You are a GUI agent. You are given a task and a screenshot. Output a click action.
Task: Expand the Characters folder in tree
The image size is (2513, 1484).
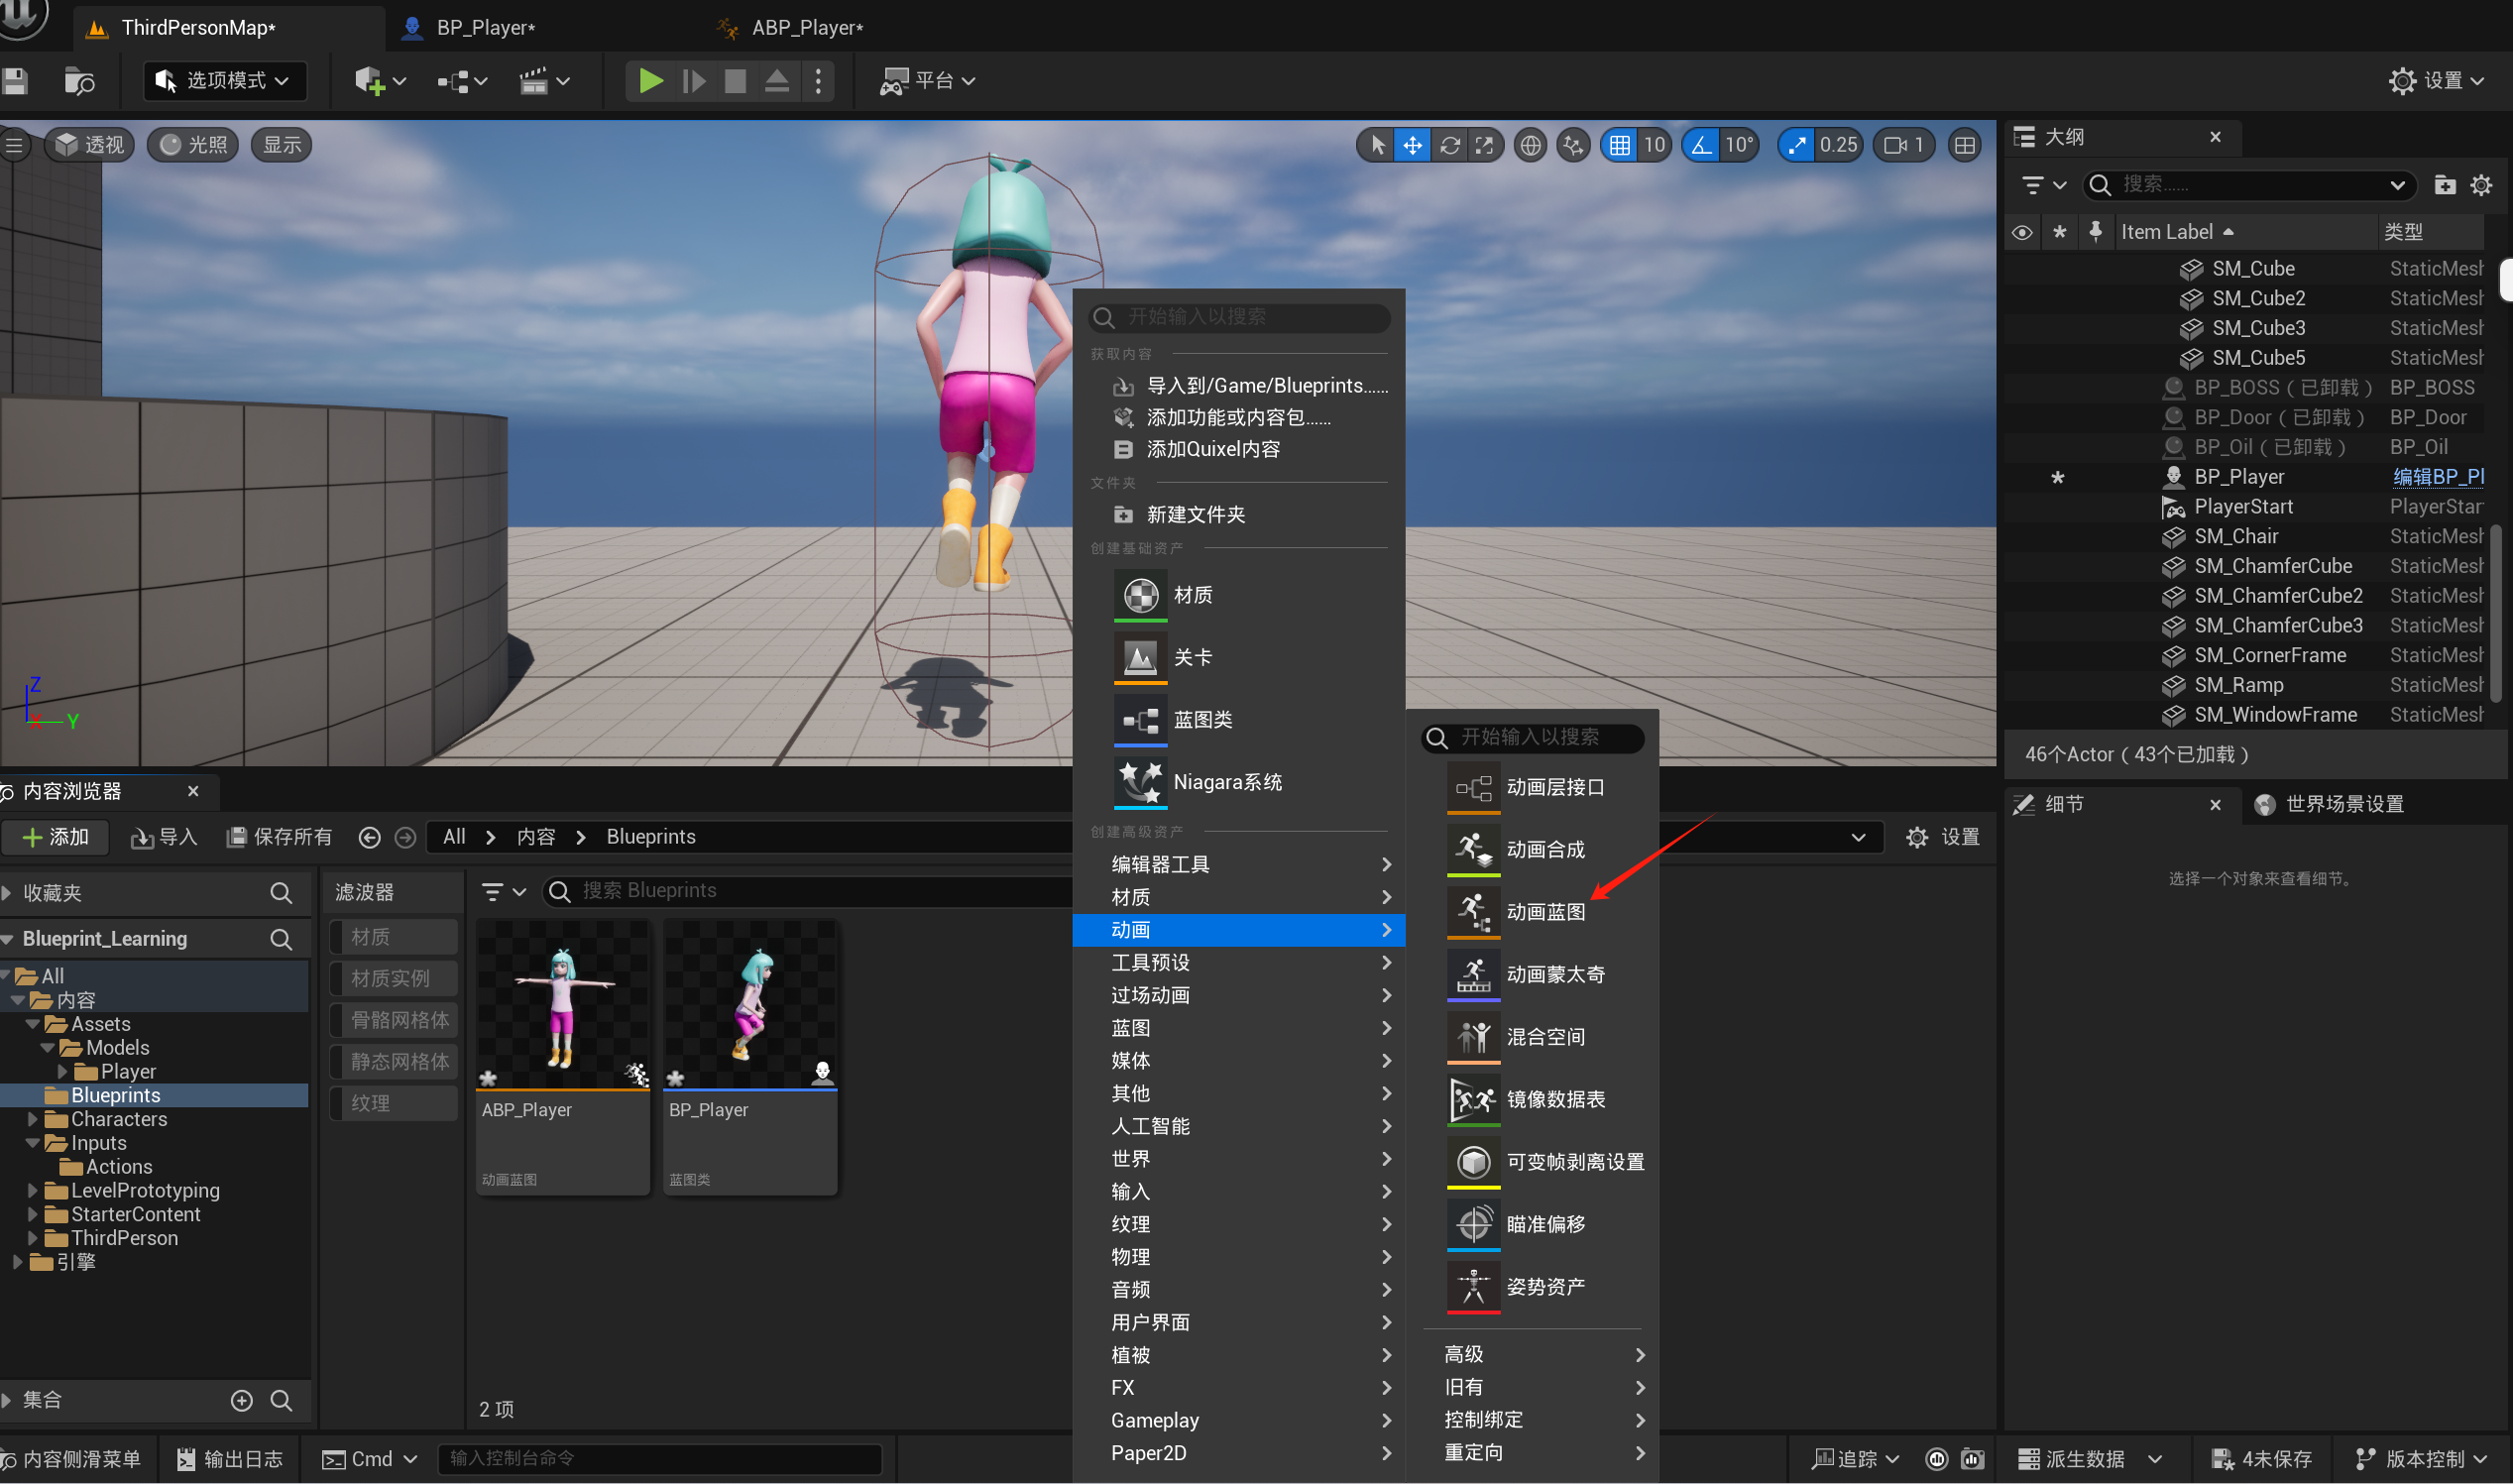click(32, 1119)
